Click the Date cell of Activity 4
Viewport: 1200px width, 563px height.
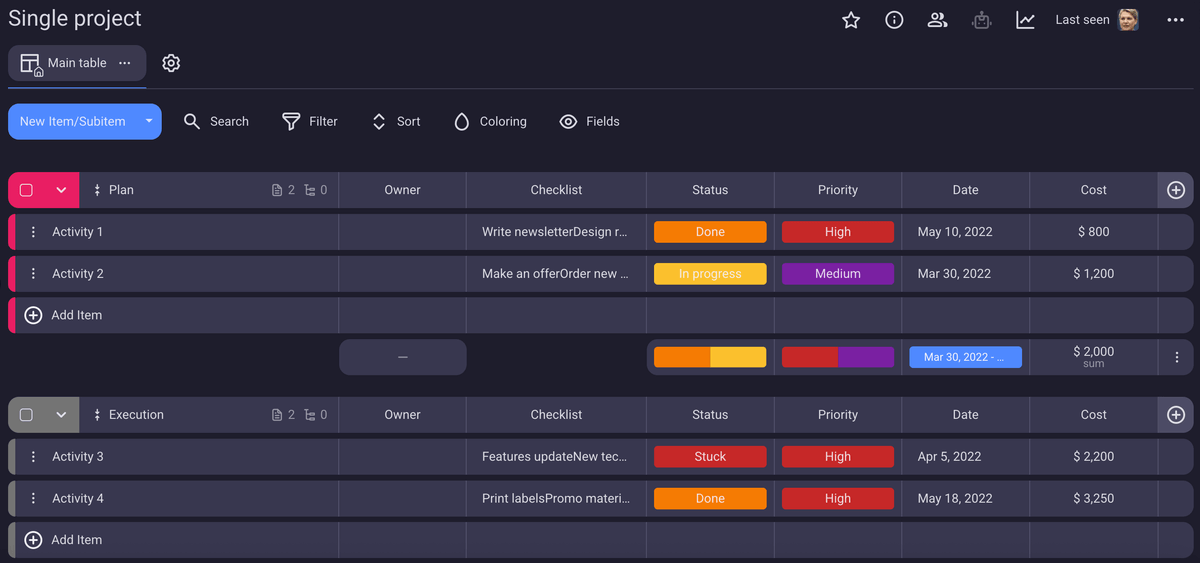tap(955, 499)
